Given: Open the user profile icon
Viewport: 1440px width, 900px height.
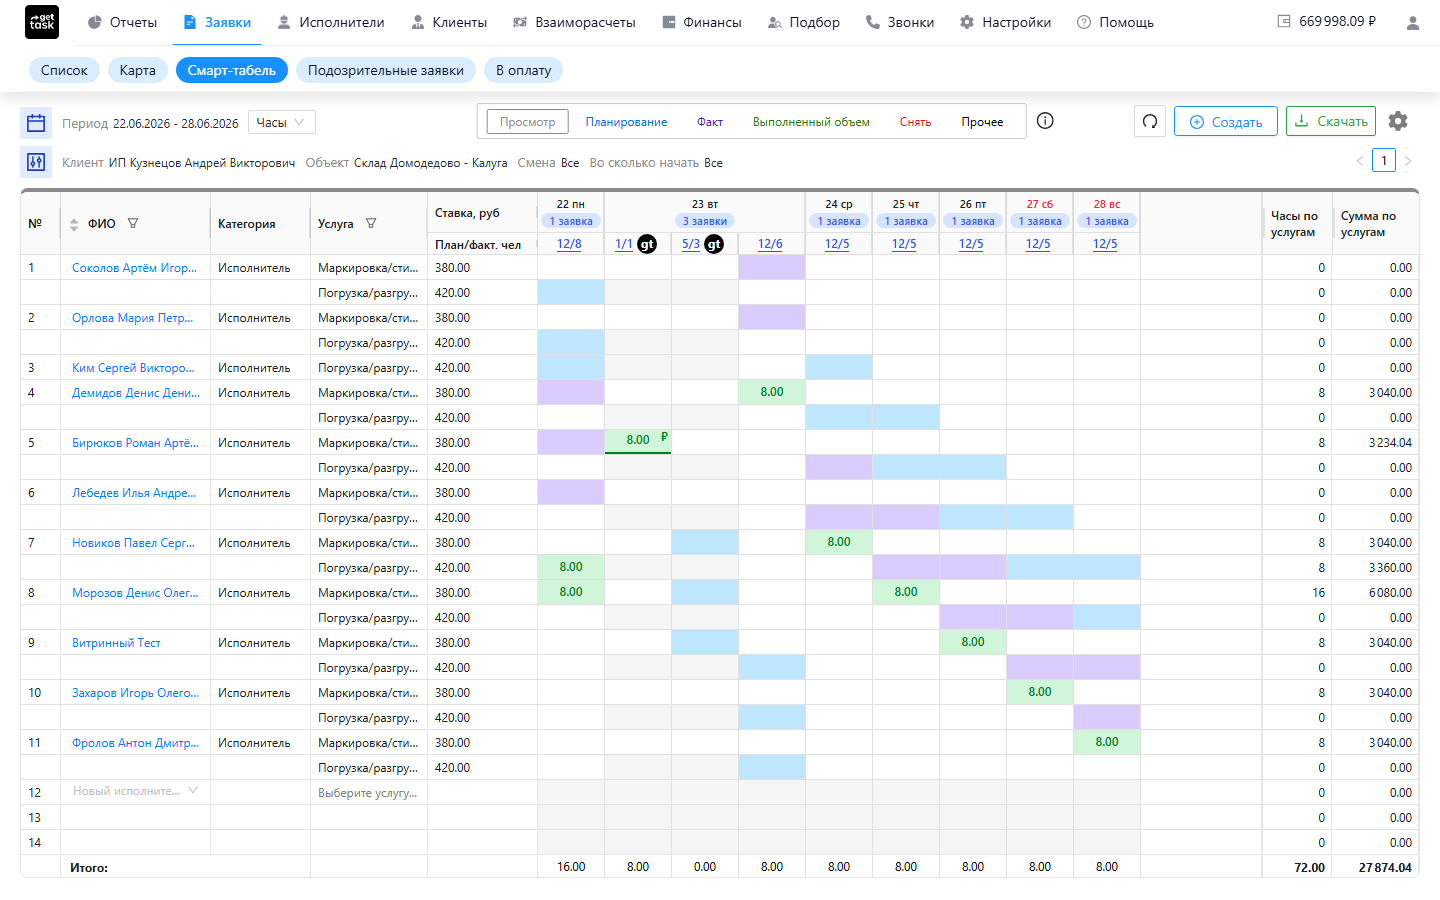Looking at the screenshot, I should click(1412, 22).
